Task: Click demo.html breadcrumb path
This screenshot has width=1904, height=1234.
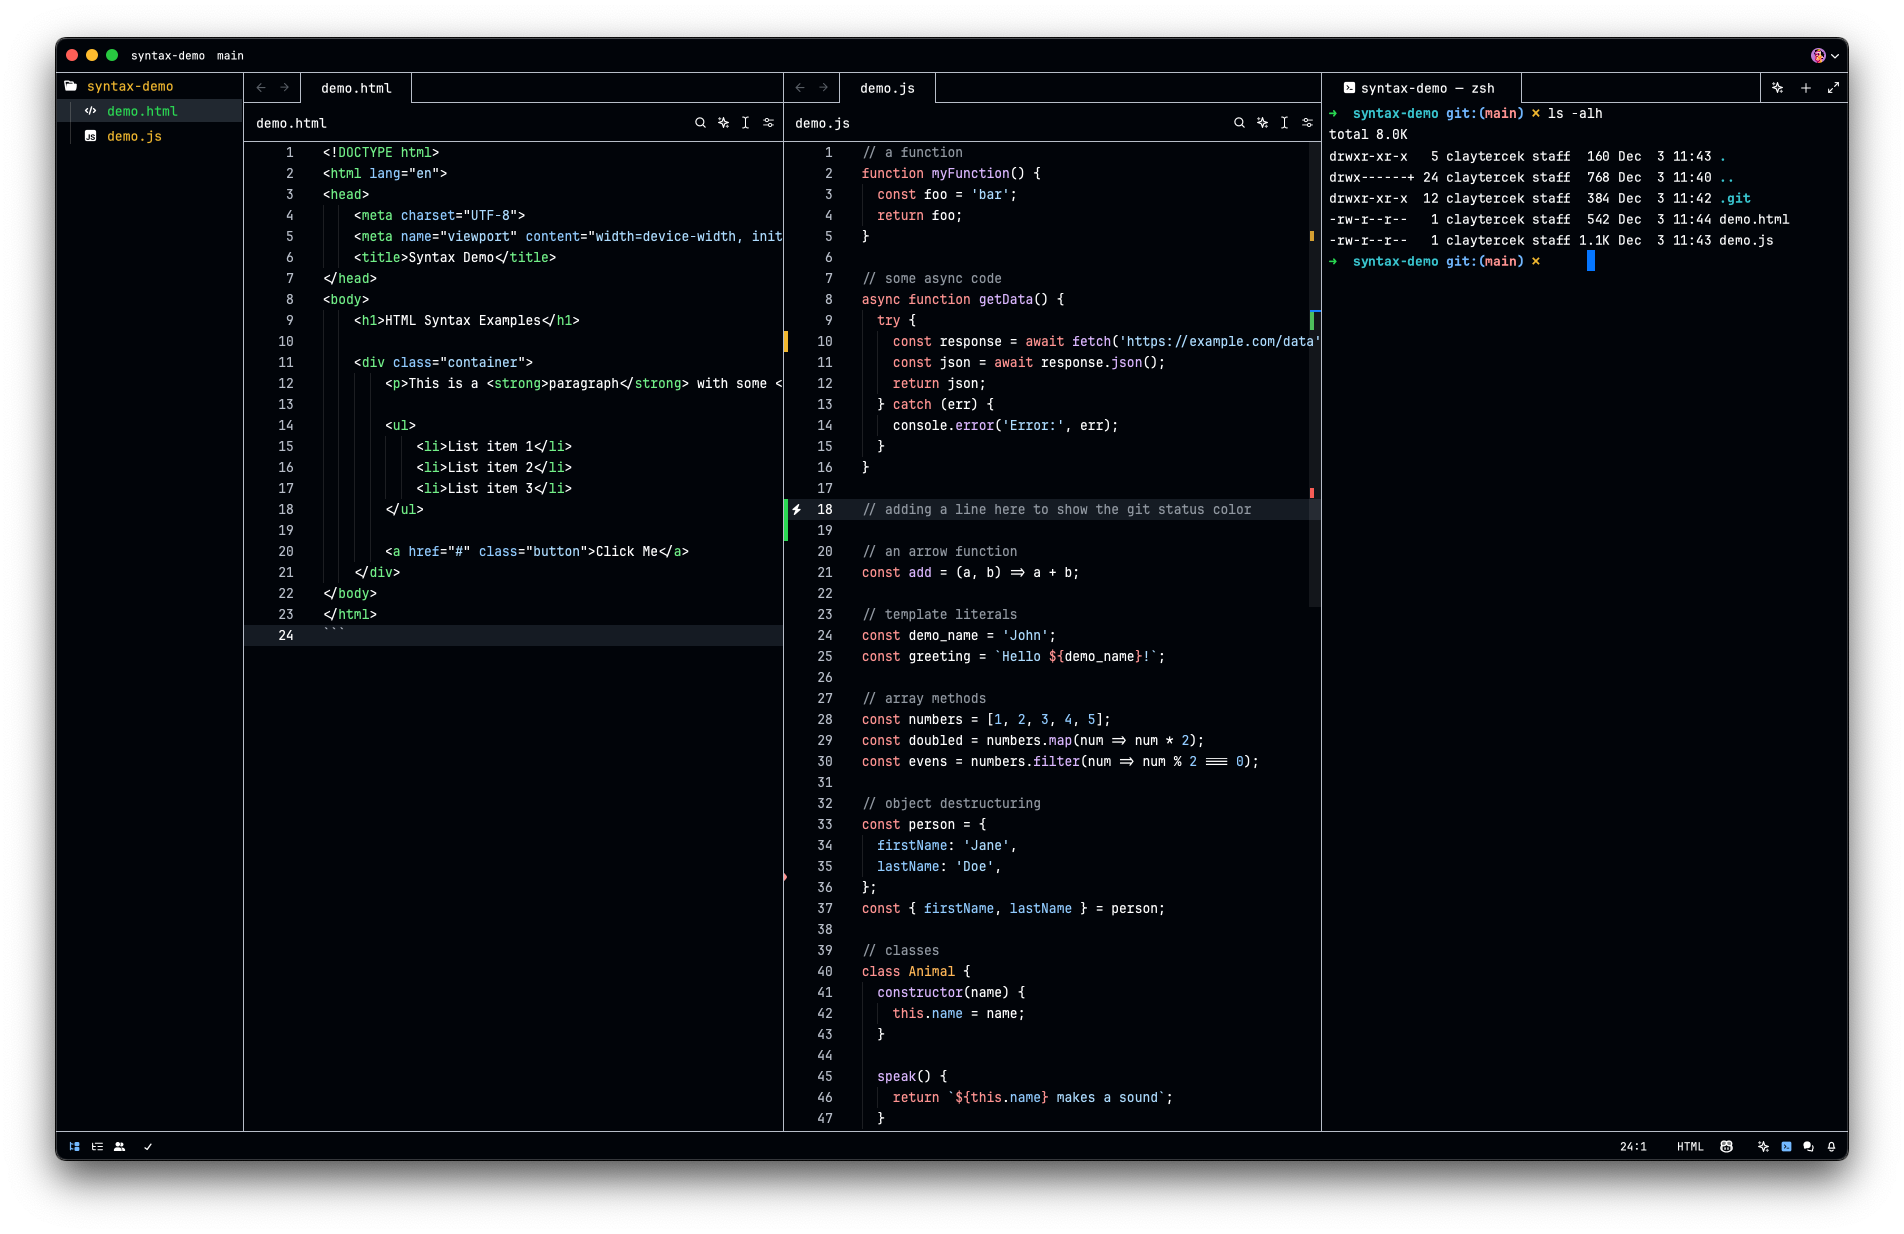Action: (x=291, y=123)
